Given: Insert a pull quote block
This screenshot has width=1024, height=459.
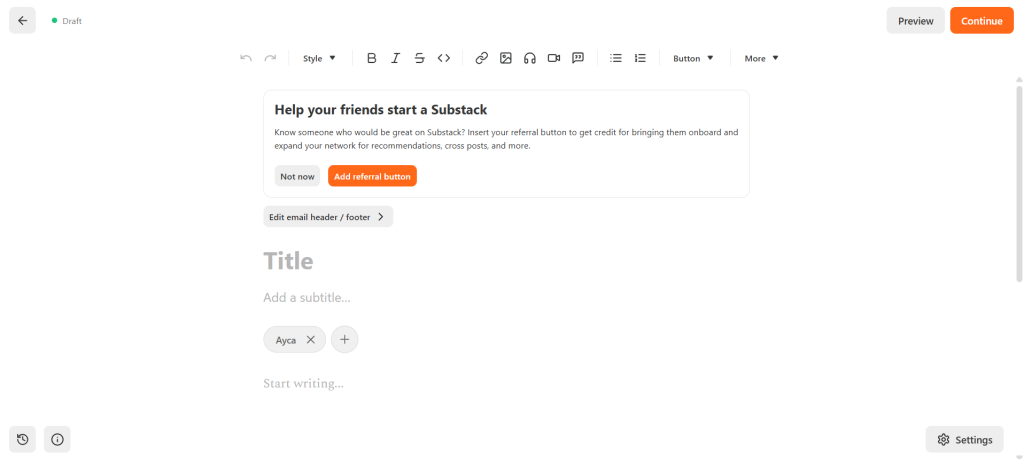Looking at the screenshot, I should tap(578, 58).
